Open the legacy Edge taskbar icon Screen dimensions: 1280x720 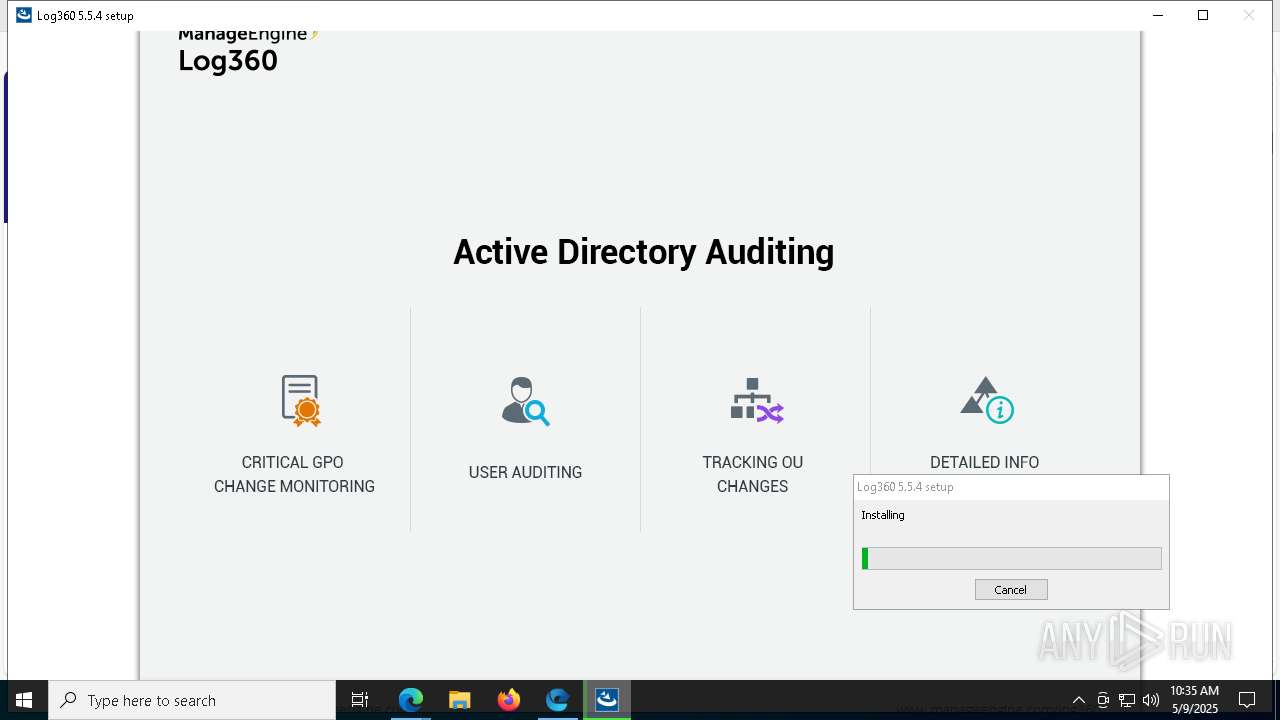[558, 700]
